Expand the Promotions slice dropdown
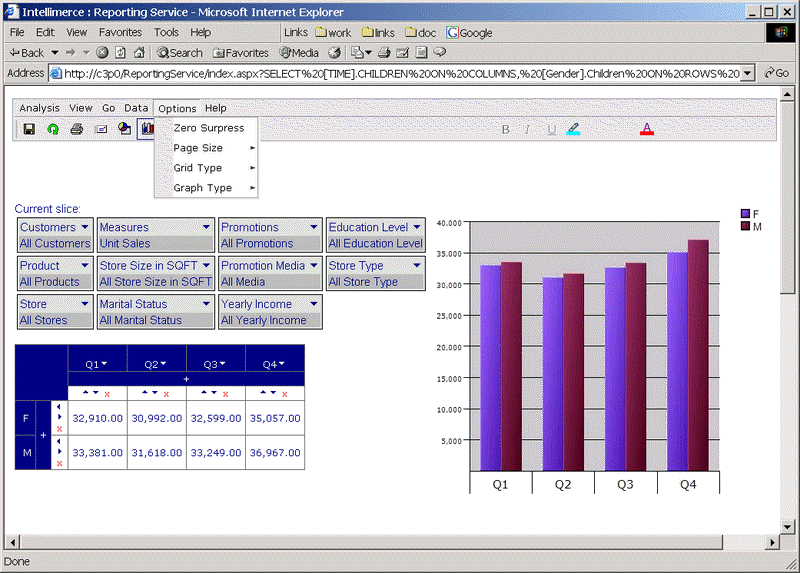The height and width of the screenshot is (573, 800). (x=314, y=227)
